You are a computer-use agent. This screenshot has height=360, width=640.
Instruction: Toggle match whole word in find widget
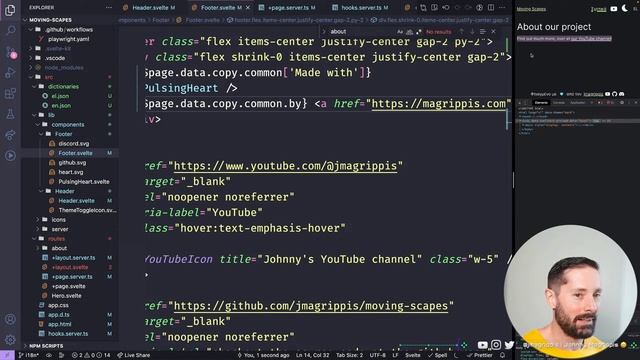(x=409, y=31)
